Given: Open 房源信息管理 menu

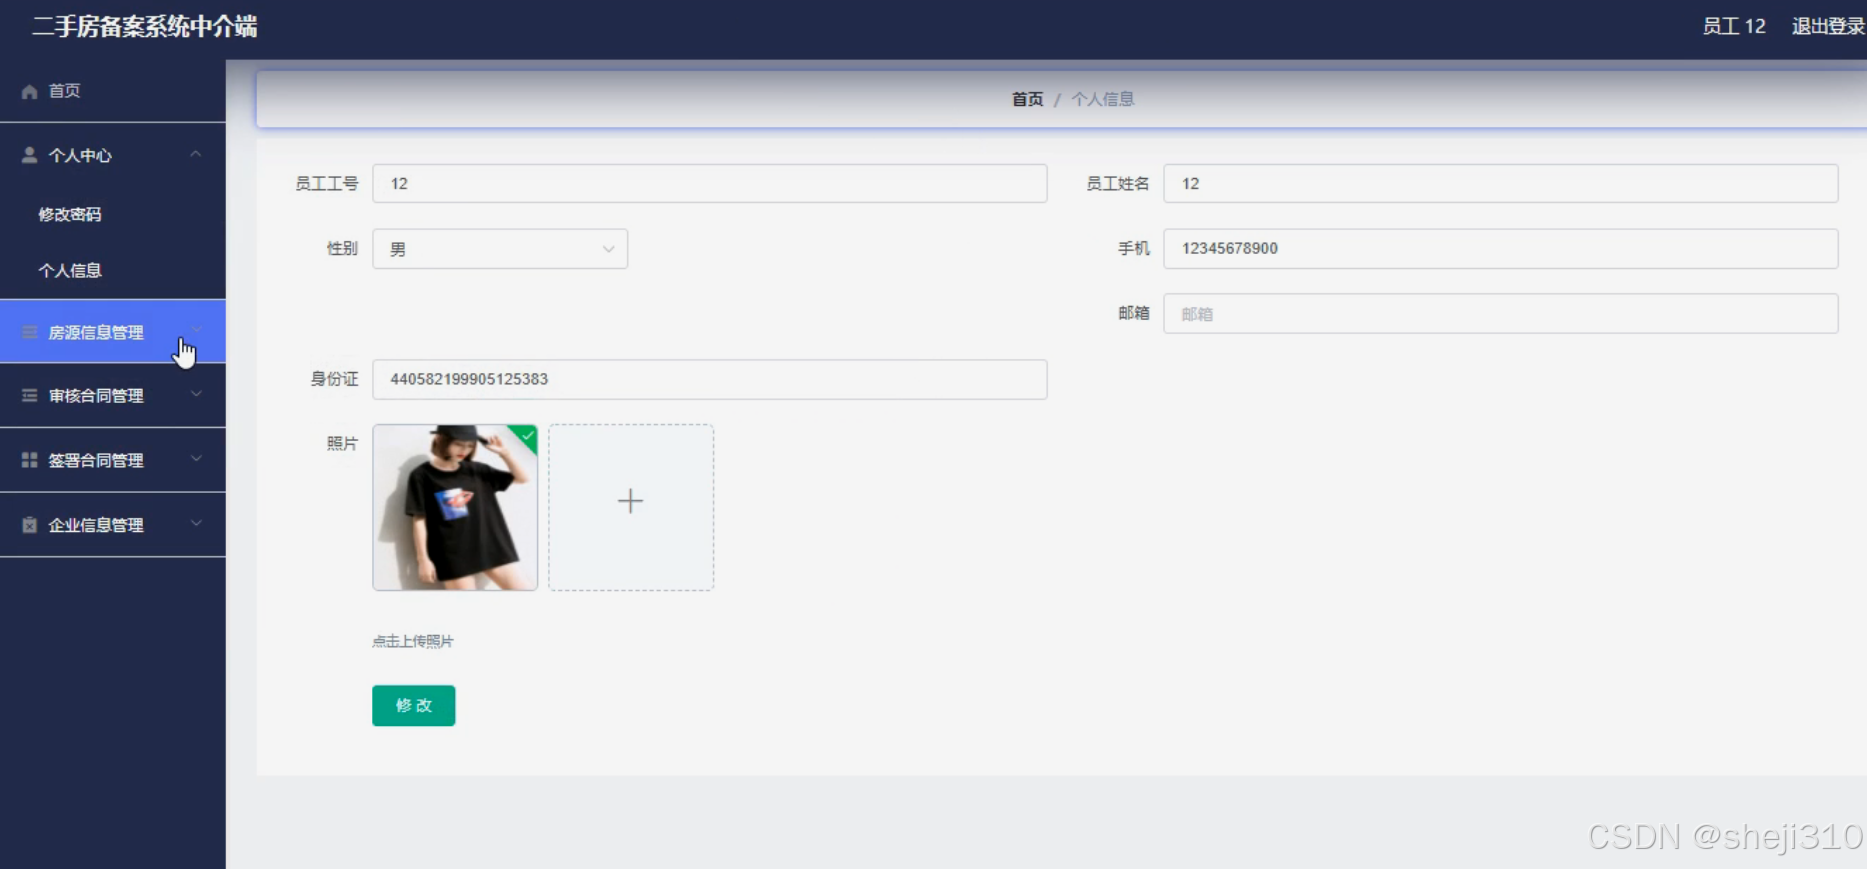Looking at the screenshot, I should [113, 332].
